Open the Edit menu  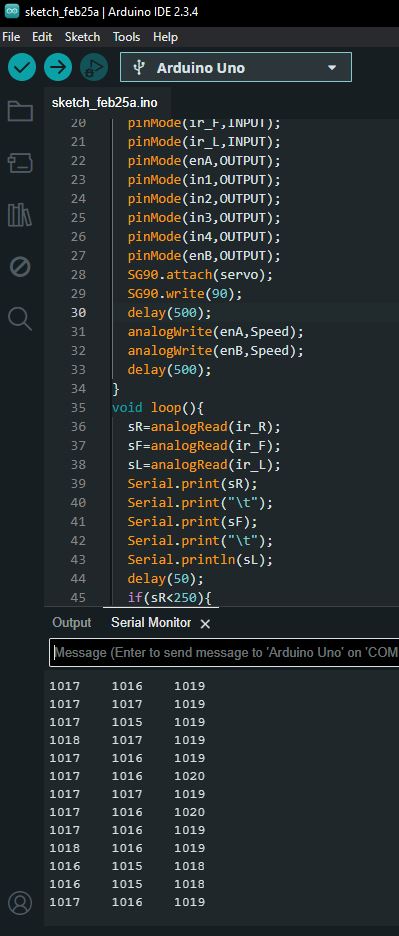click(x=42, y=37)
